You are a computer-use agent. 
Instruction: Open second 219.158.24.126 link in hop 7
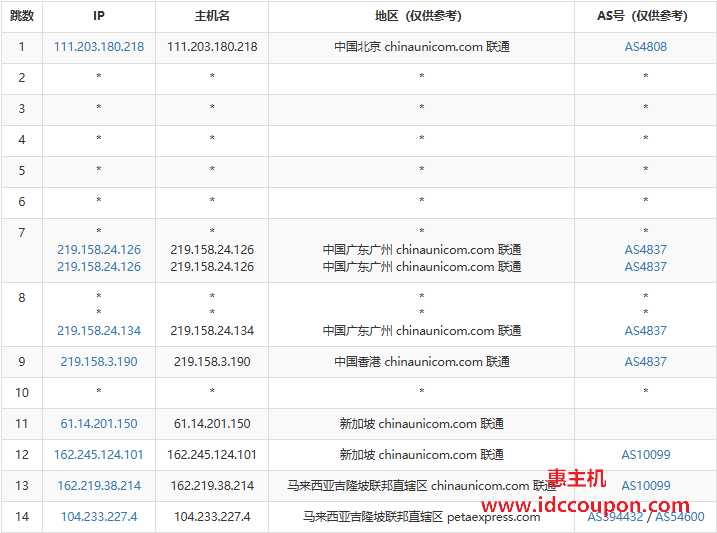coord(99,266)
